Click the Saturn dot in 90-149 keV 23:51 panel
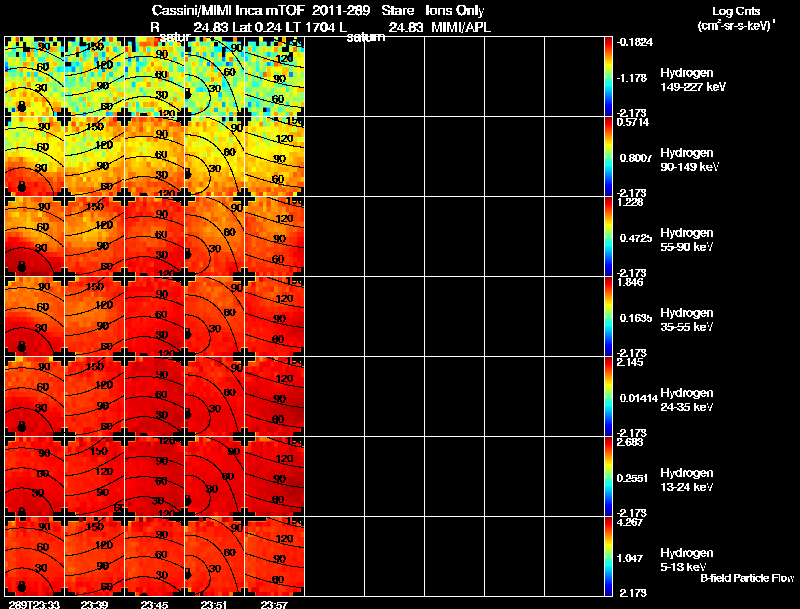Screen dimensions: 800x609 tap(188, 174)
